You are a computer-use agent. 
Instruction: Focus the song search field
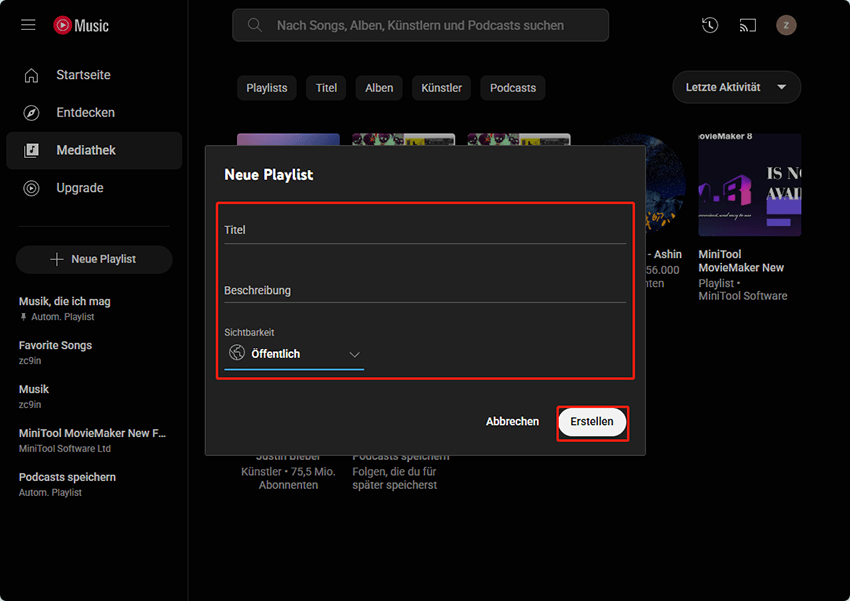tap(420, 25)
